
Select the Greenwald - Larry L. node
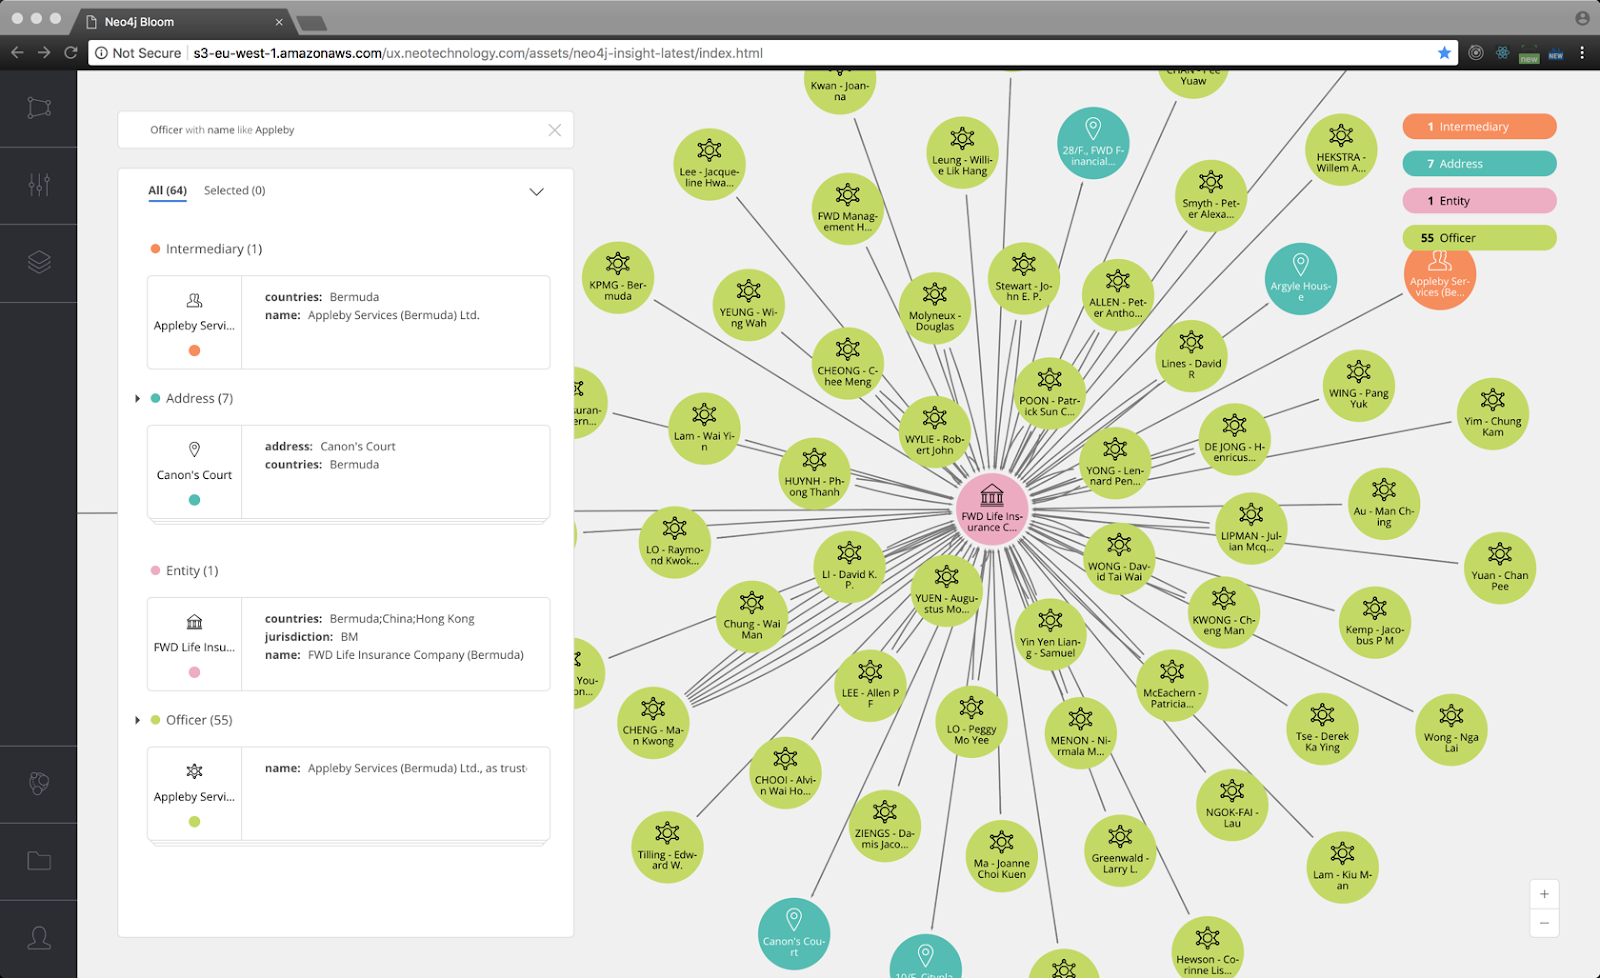click(1120, 852)
